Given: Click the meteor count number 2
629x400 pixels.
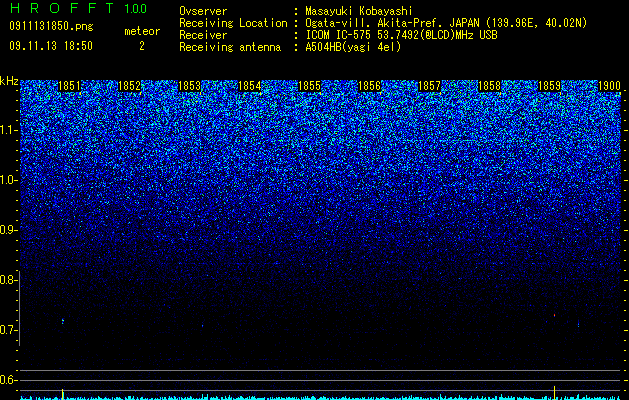Looking at the screenshot, I should pos(142,46).
